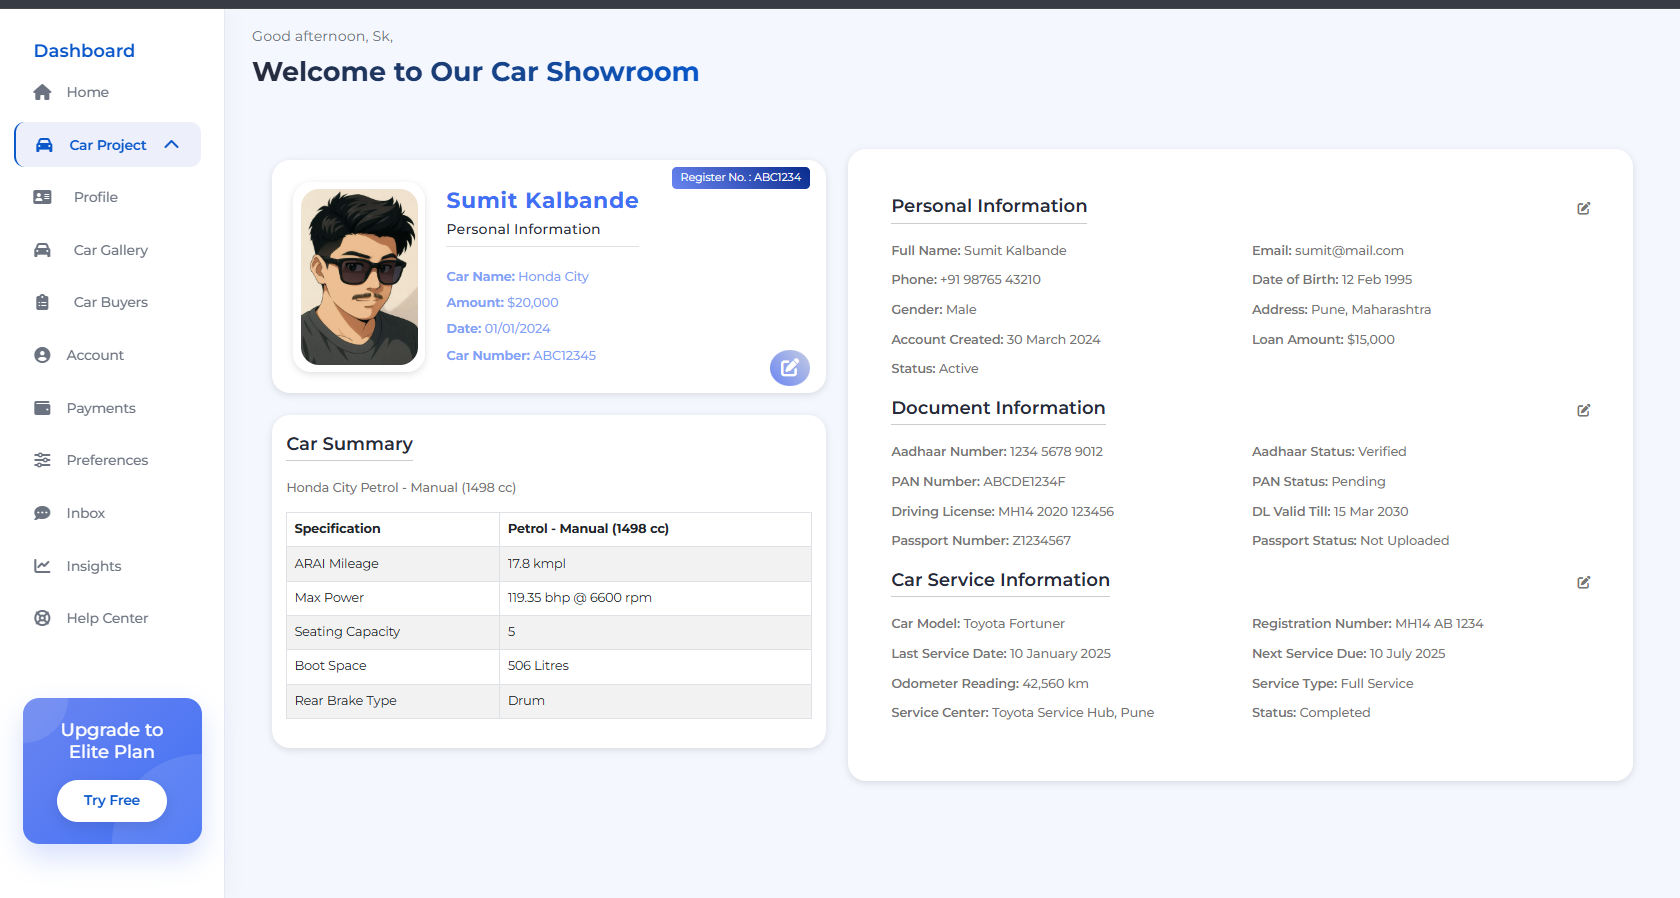This screenshot has width=1680, height=898.
Task: Click the Register No. ABC1234 badge
Action: (740, 177)
